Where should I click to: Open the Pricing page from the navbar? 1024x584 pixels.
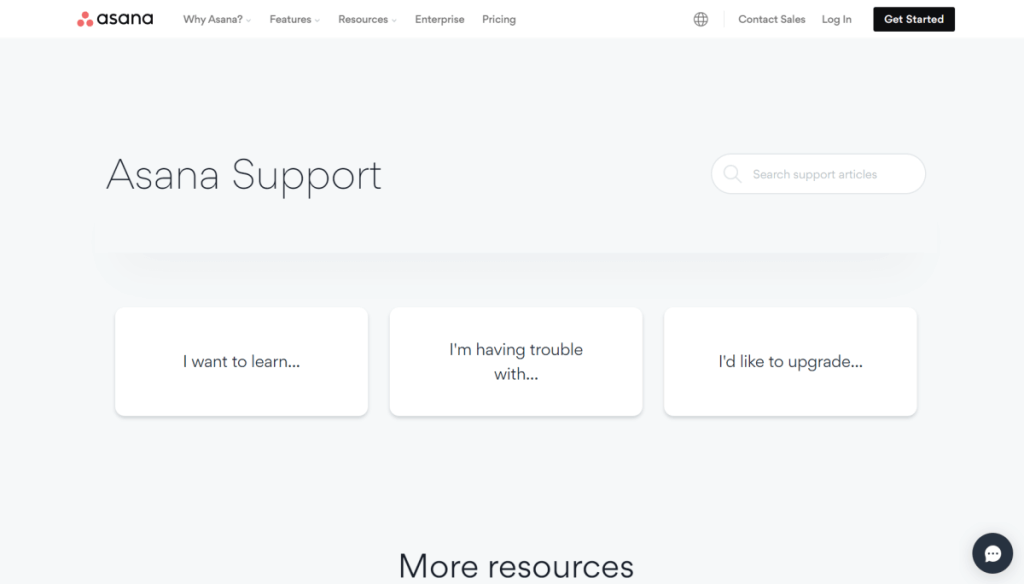[498, 18]
